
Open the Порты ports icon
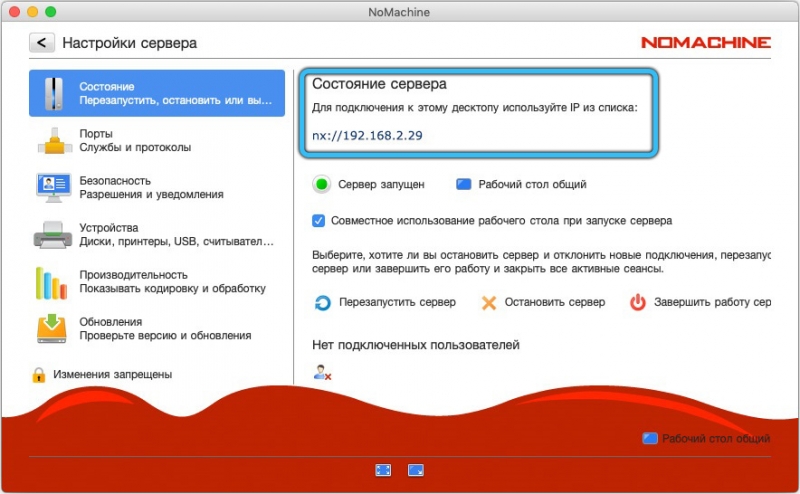pyautogui.click(x=54, y=141)
